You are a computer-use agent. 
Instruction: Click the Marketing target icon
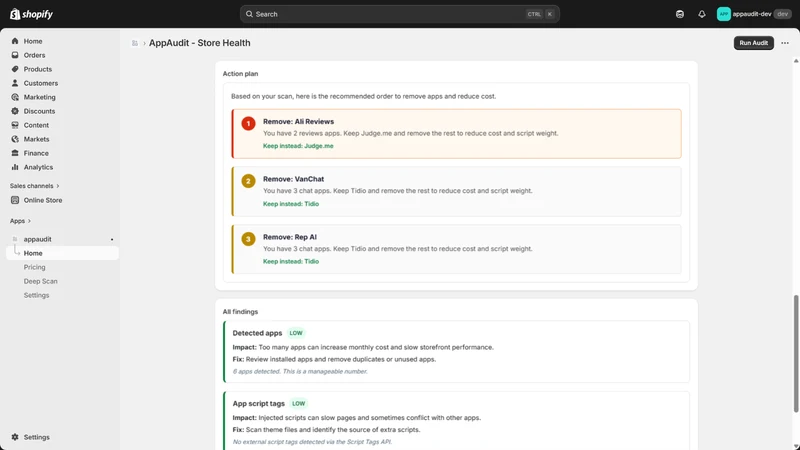[15, 97]
